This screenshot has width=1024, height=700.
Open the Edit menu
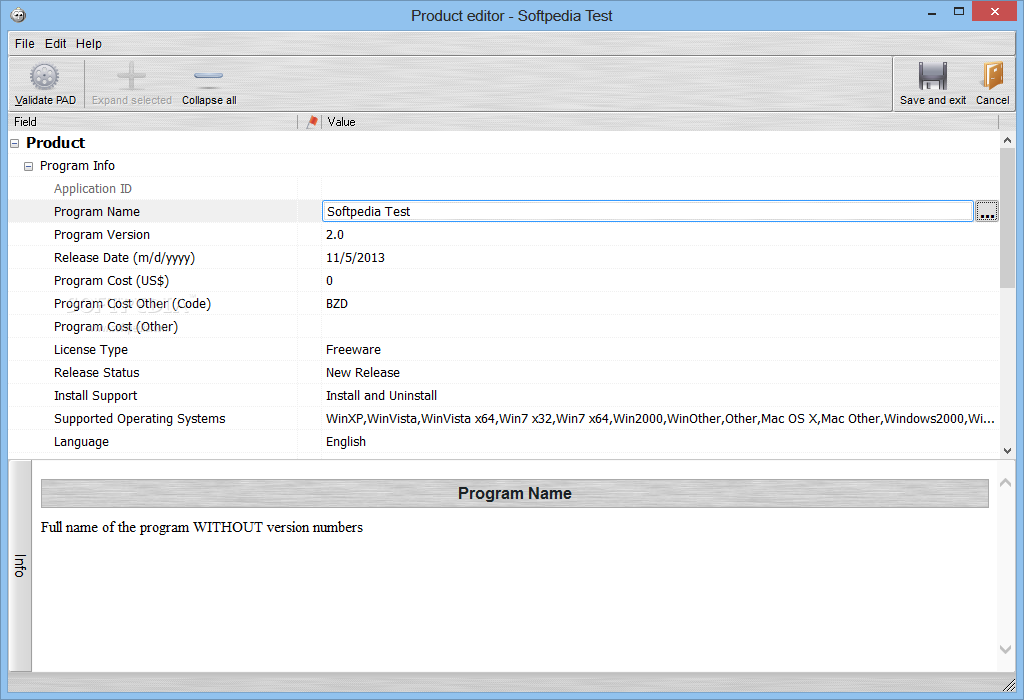point(56,44)
